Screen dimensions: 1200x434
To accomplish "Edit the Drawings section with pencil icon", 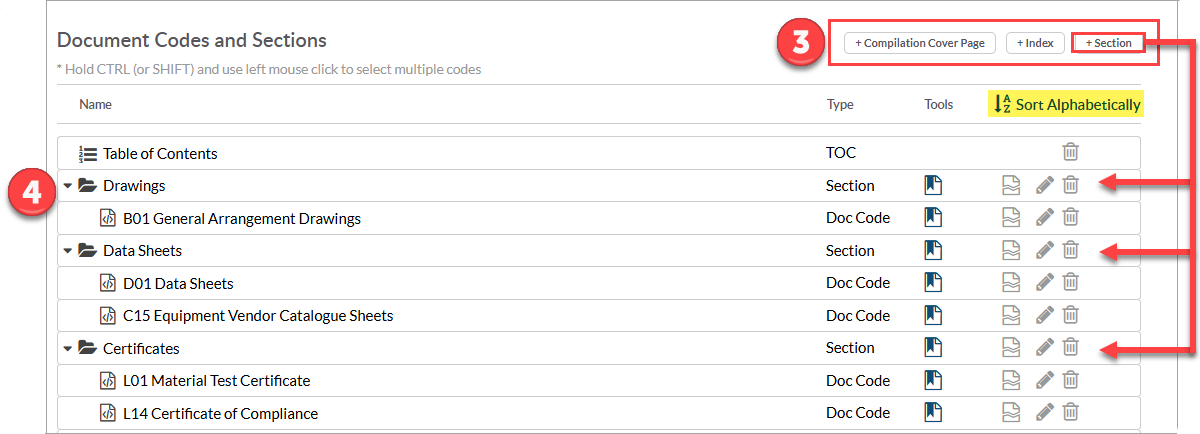I will (1044, 185).
